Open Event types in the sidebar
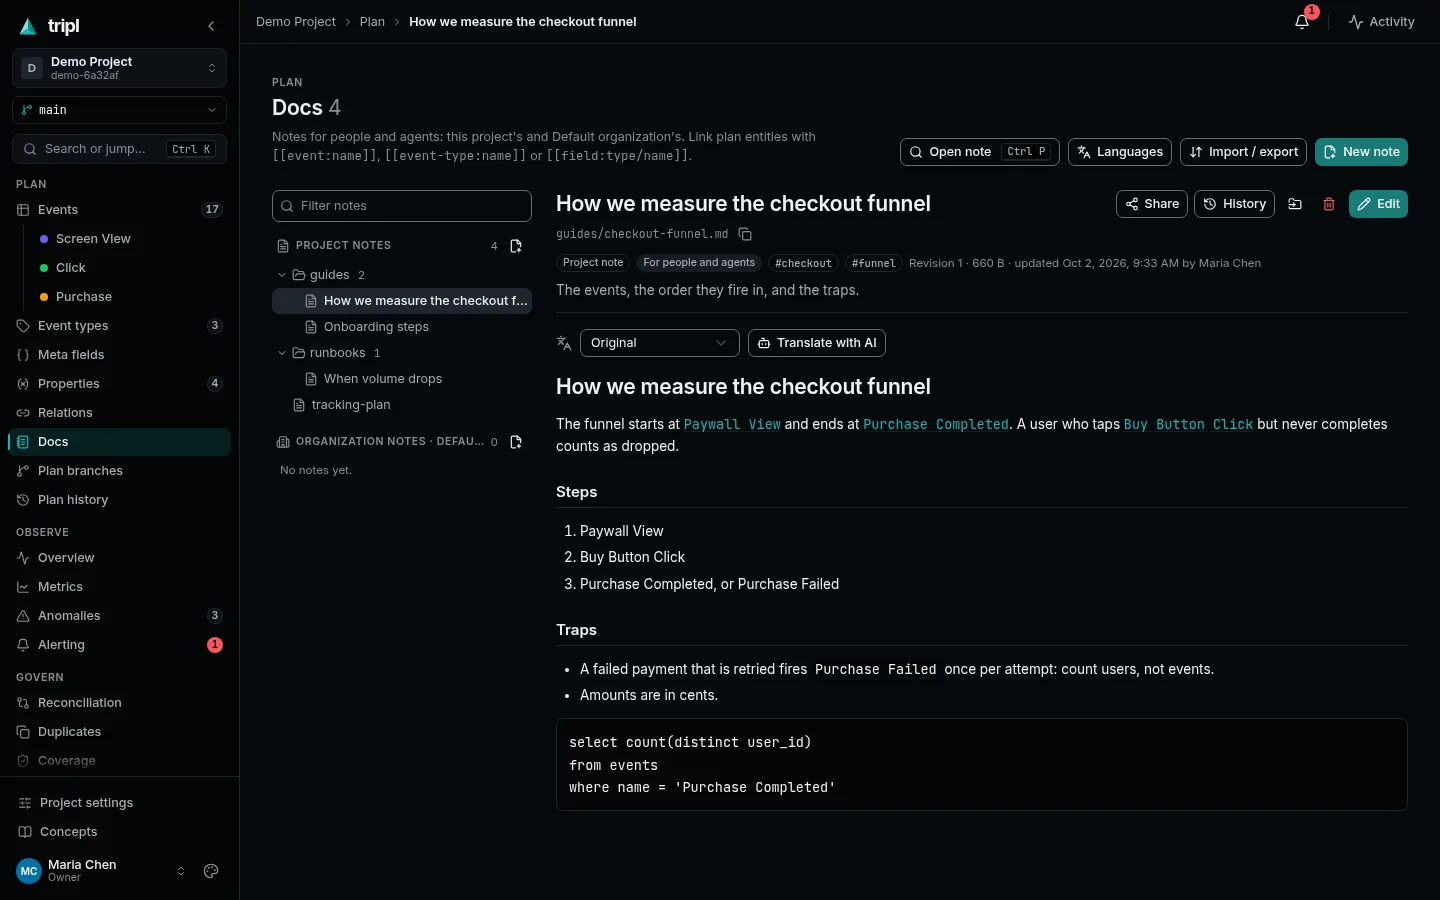 tap(119, 326)
